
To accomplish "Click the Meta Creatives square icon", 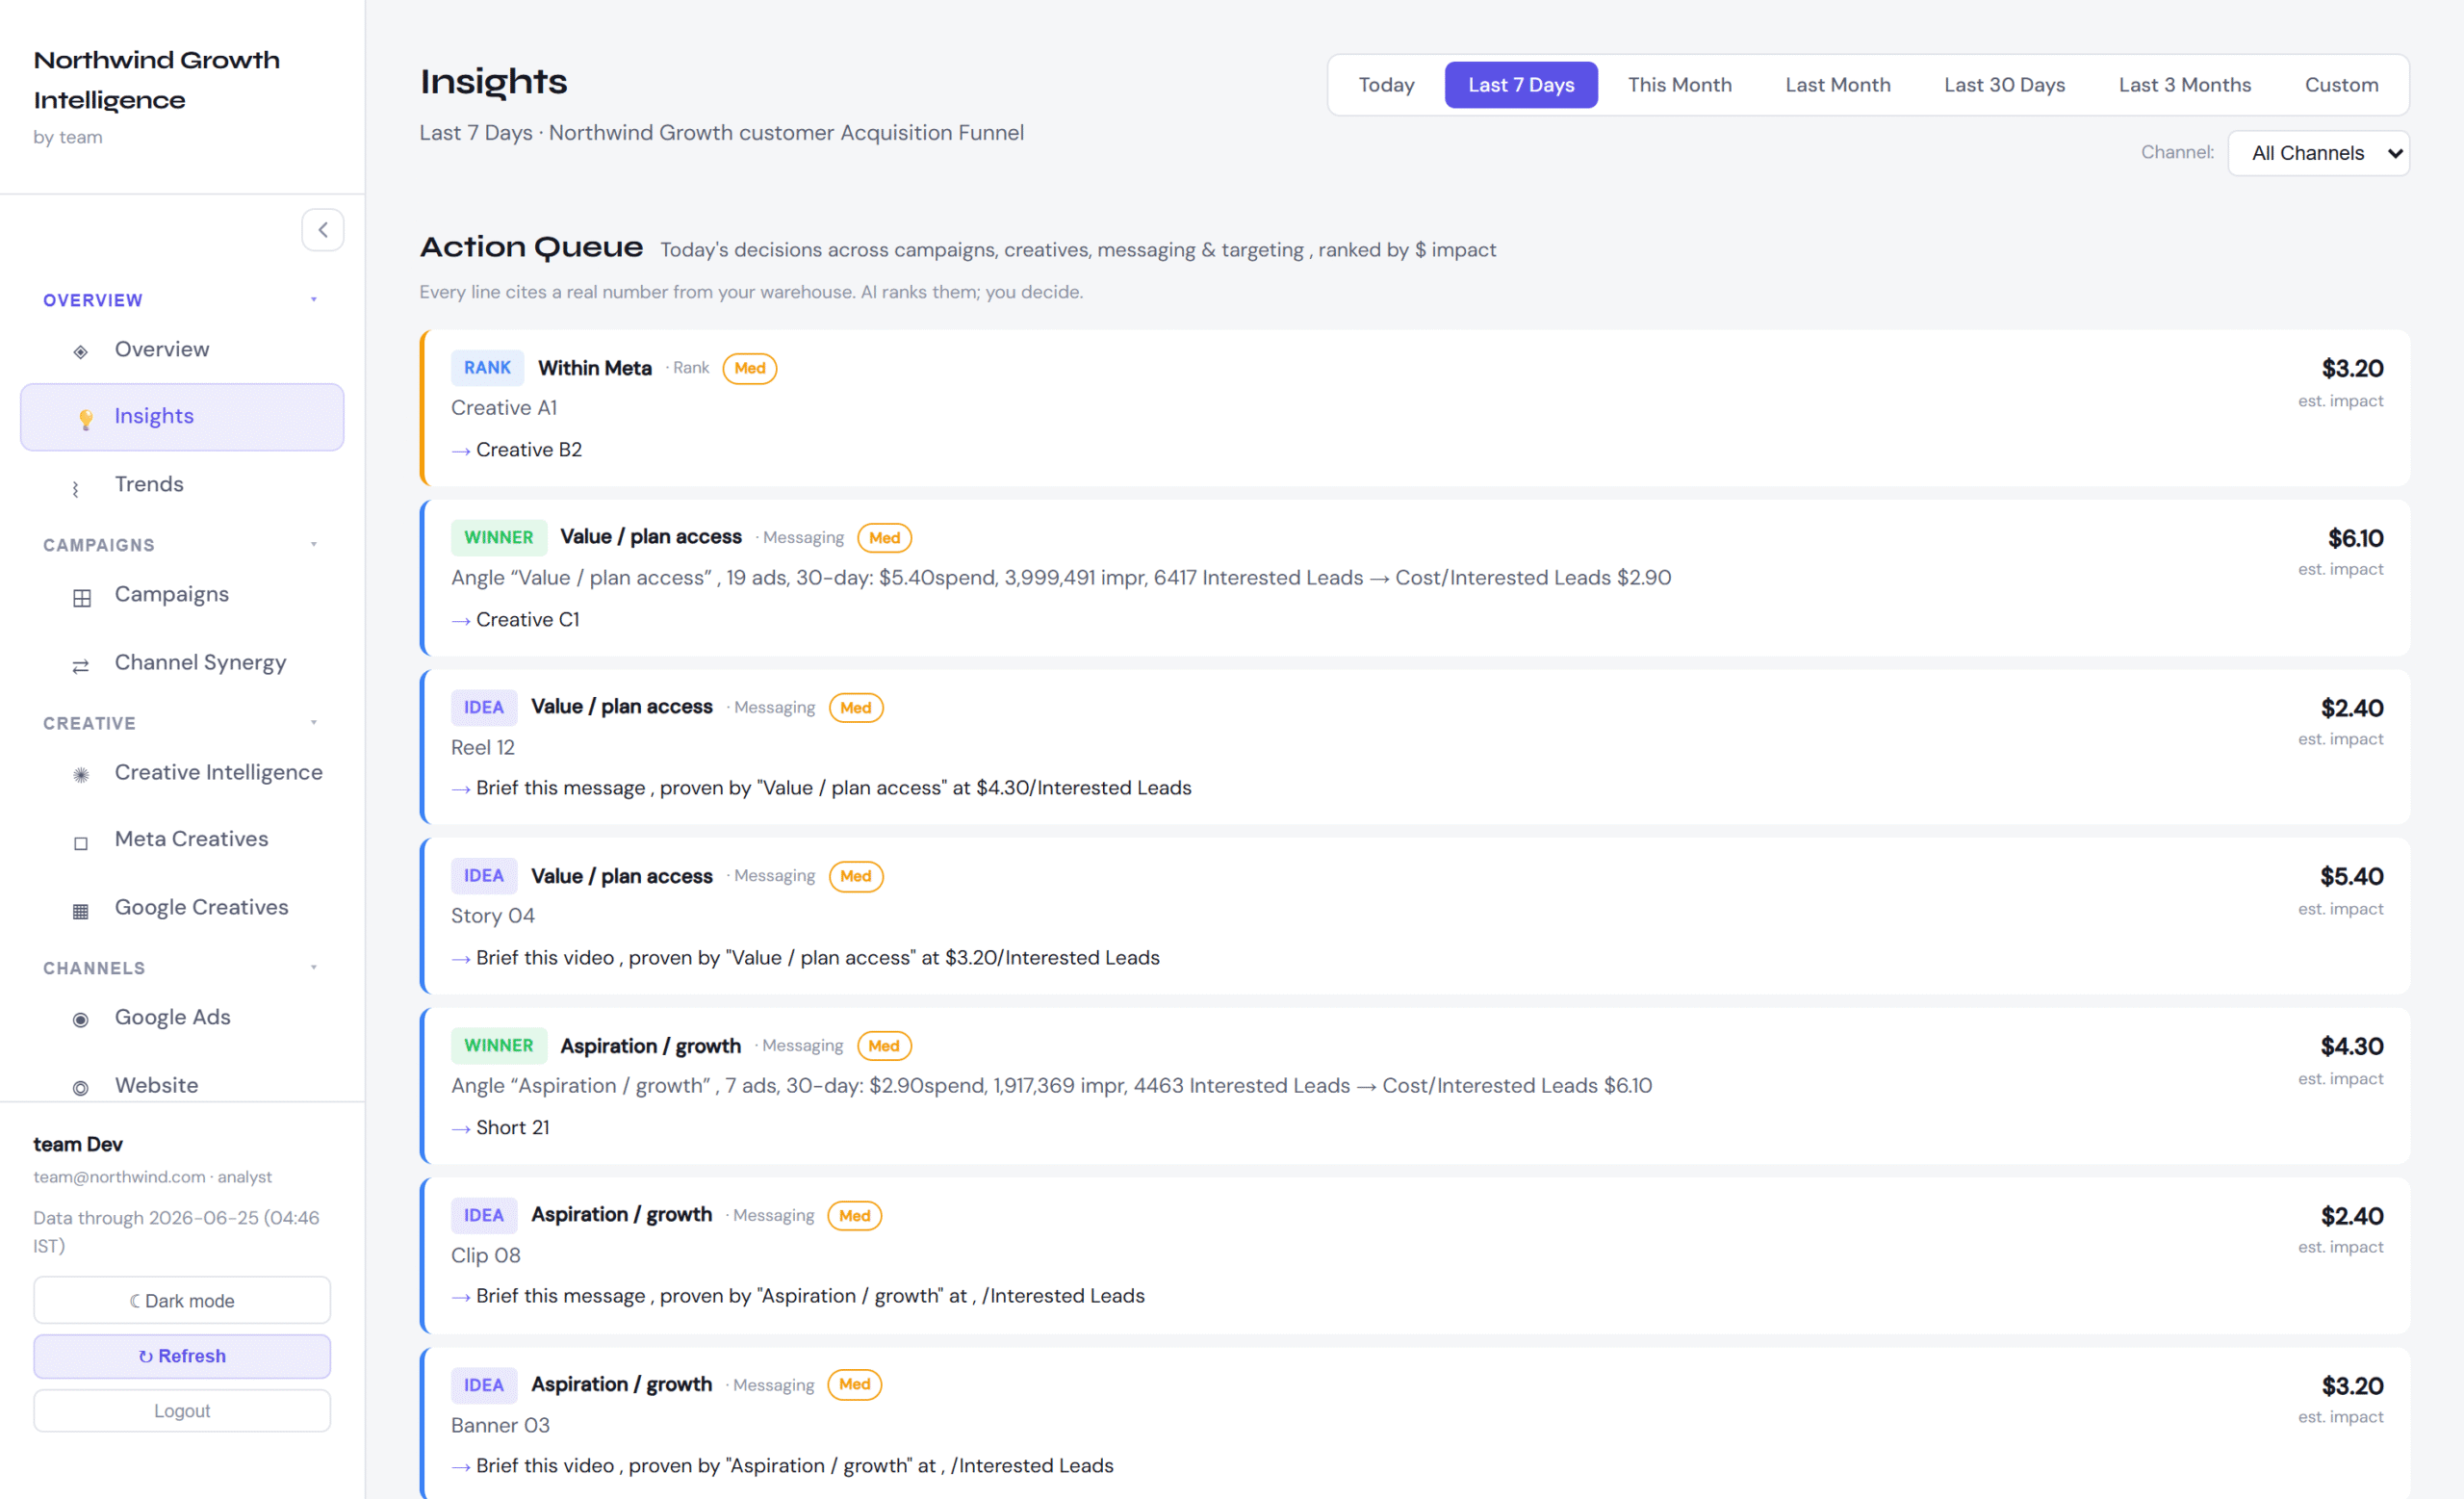I will [81, 842].
